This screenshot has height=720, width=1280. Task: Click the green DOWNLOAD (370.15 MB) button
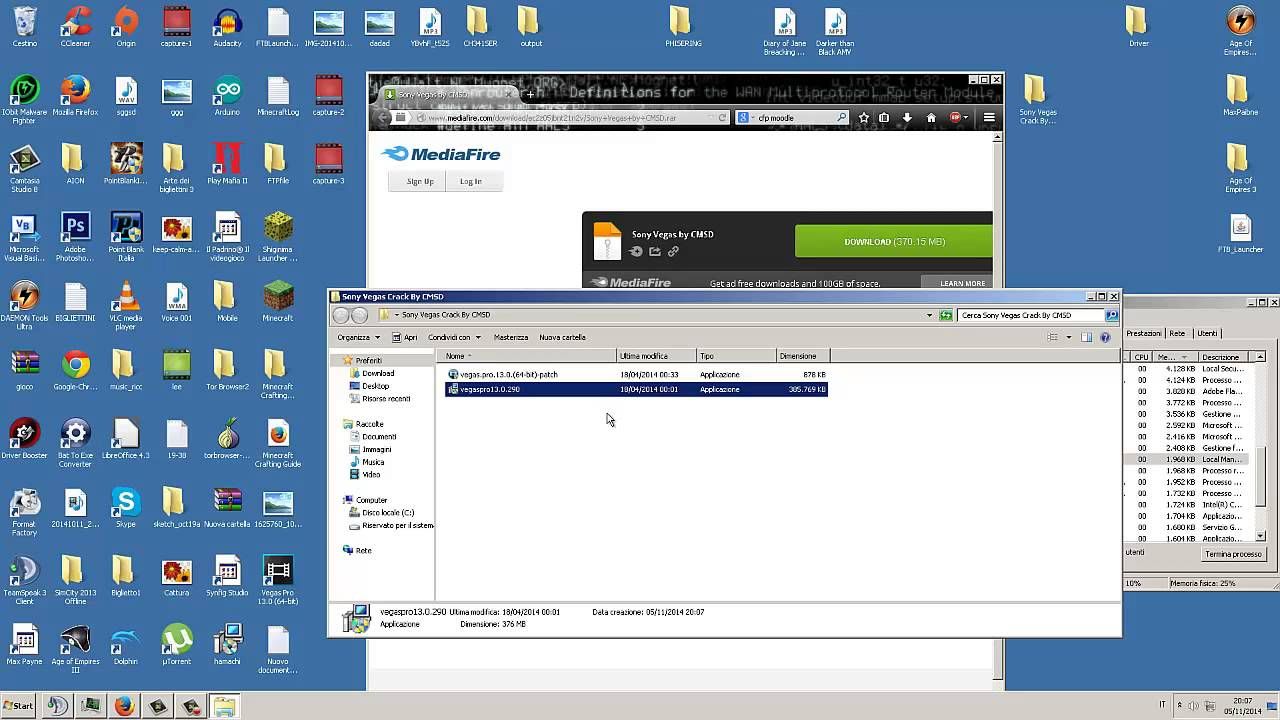(x=893, y=241)
